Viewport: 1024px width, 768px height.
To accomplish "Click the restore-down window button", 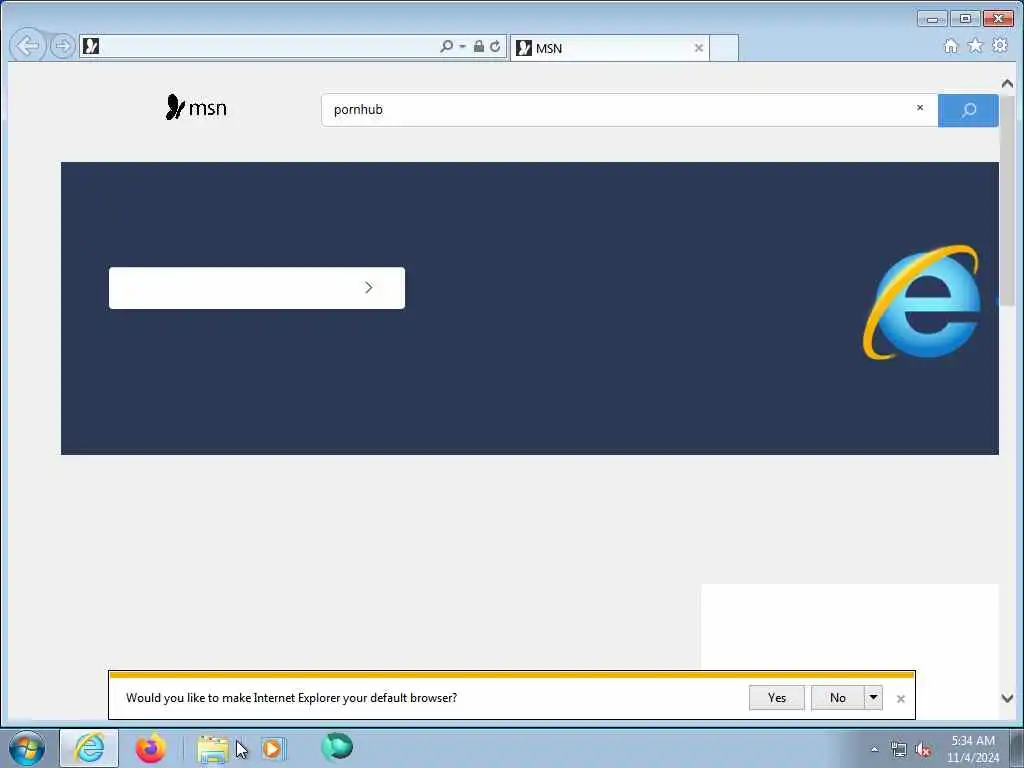I will [x=965, y=19].
